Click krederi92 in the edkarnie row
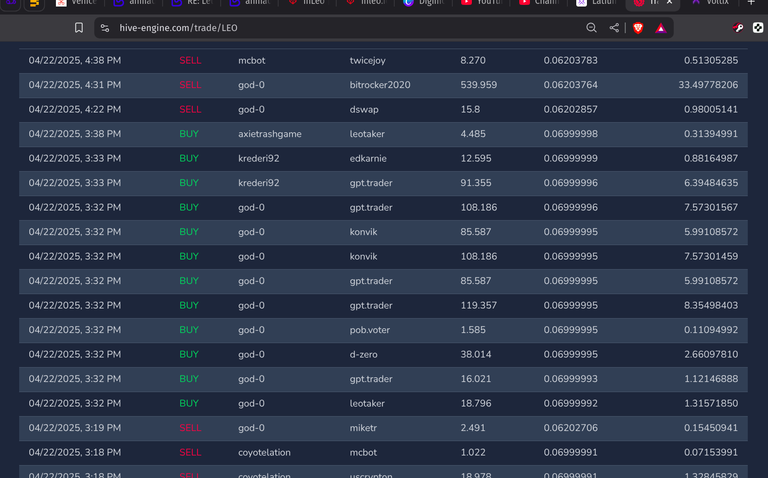This screenshot has width=768, height=478. tap(259, 159)
